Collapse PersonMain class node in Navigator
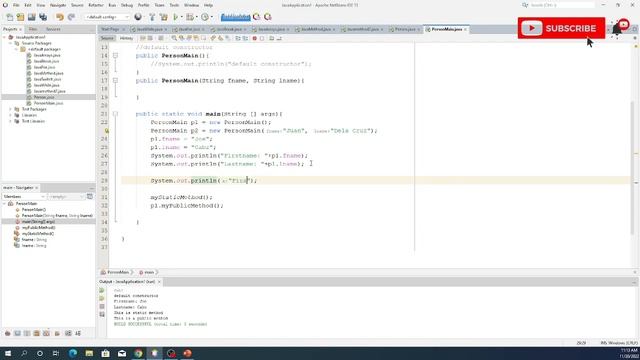The height and width of the screenshot is (360, 640). click(x=4, y=203)
